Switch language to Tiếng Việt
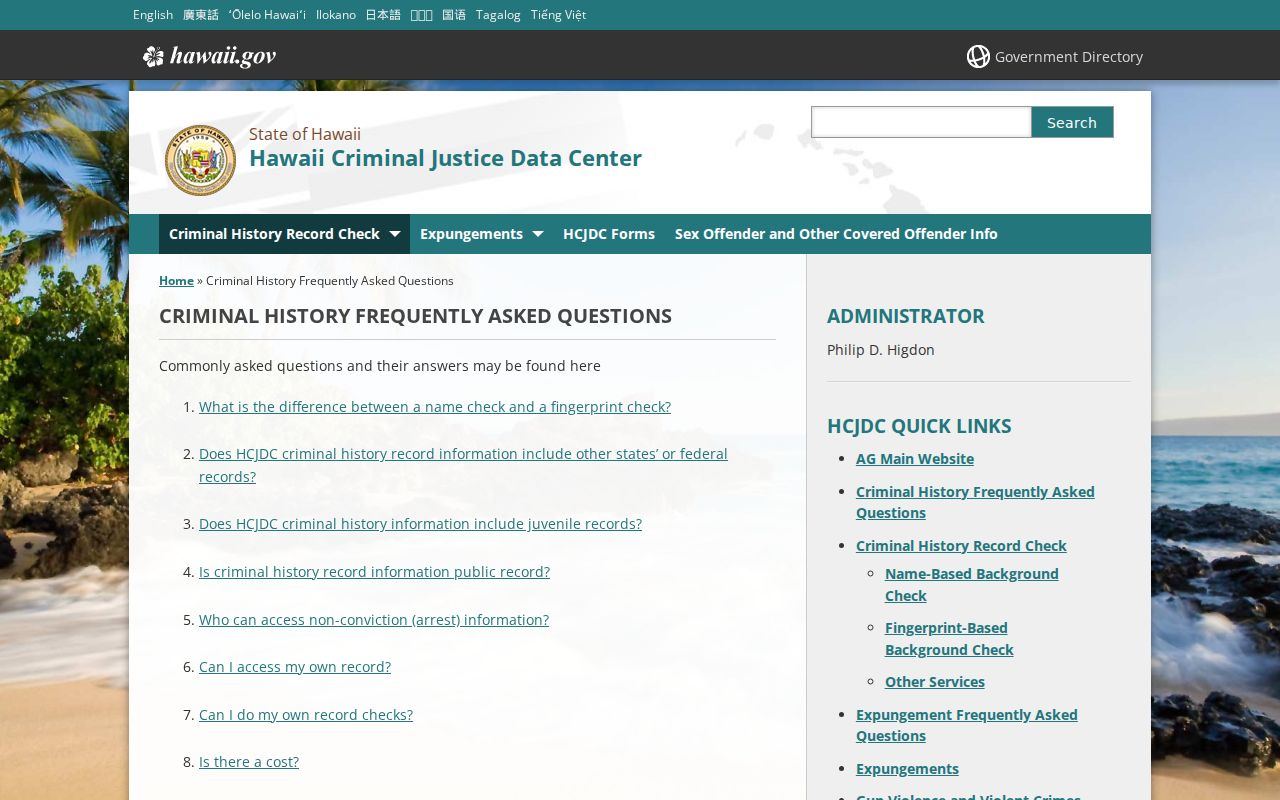The image size is (1280, 800). [x=558, y=15]
